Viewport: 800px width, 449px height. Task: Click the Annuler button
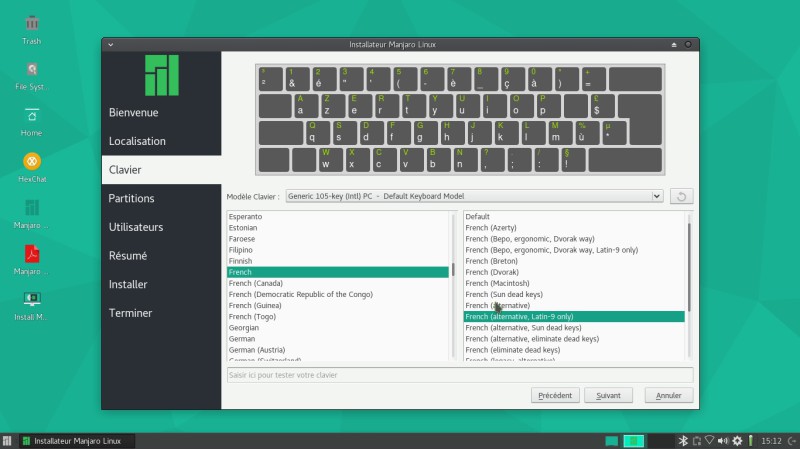coord(668,395)
